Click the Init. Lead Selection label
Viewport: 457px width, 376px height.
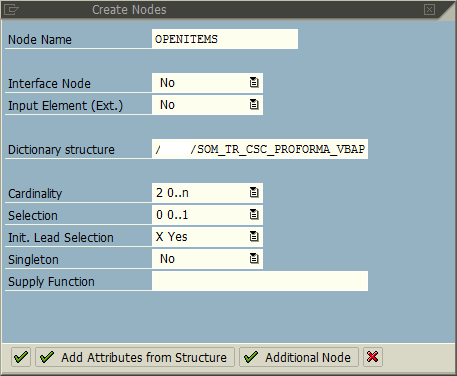(x=61, y=238)
